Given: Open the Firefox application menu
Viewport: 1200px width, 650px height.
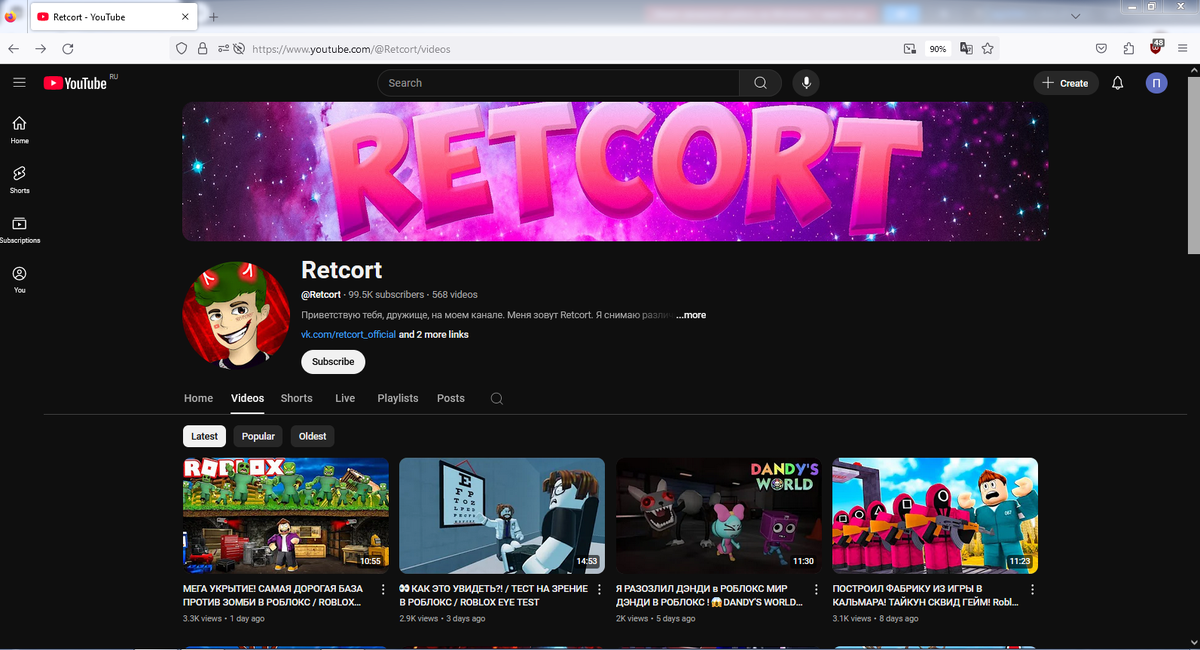Looking at the screenshot, I should click(x=1183, y=48).
